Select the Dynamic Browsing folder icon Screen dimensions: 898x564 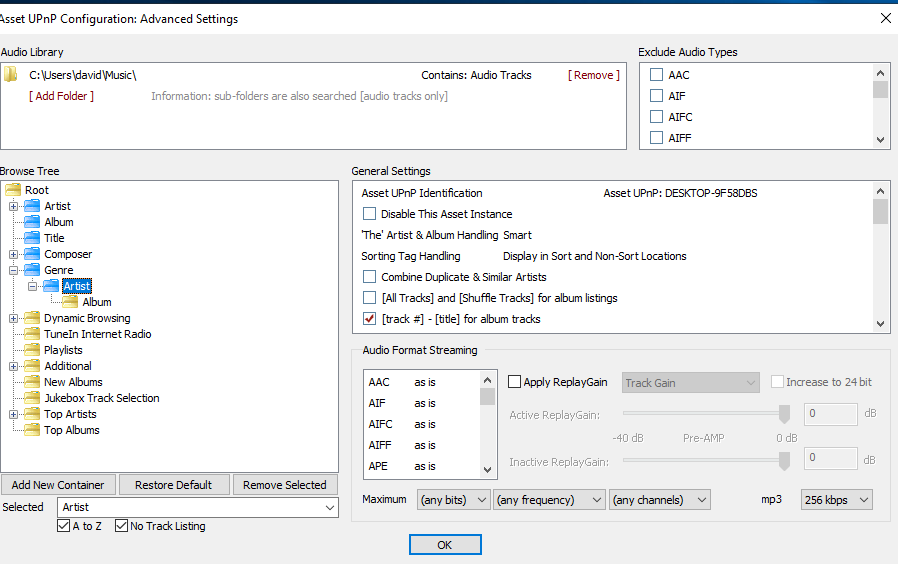32,318
